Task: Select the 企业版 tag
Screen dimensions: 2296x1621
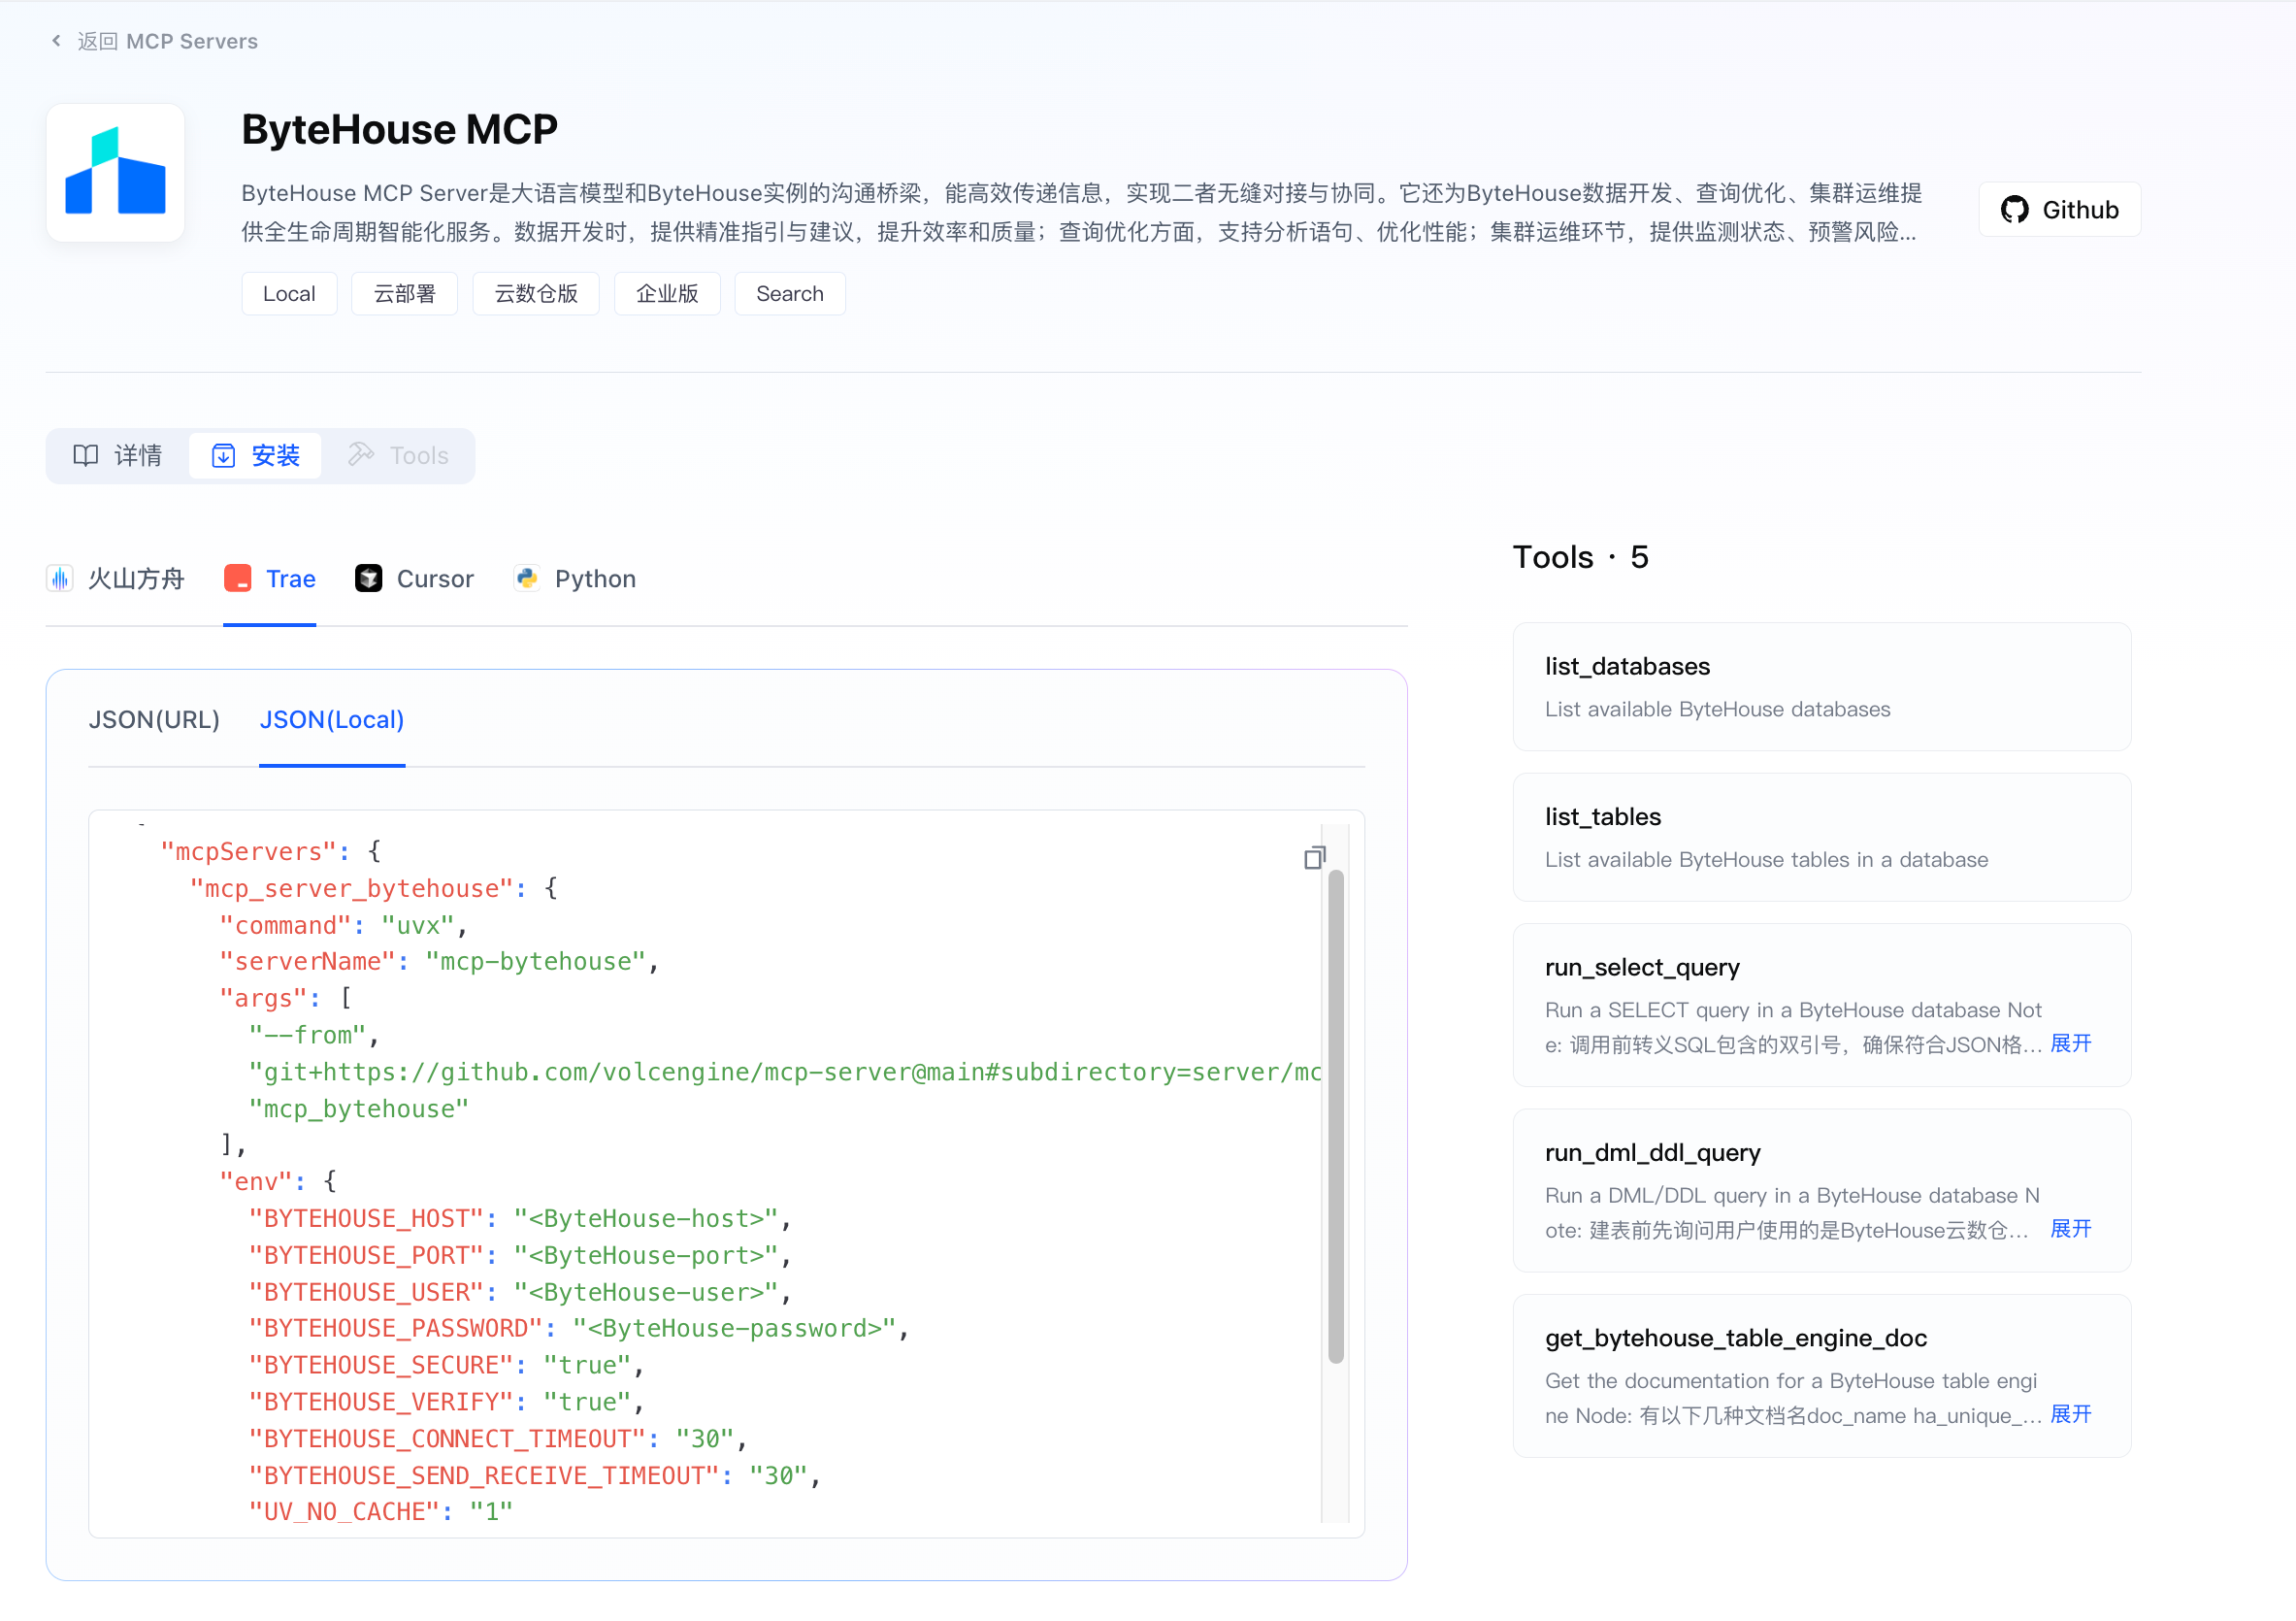Action: 667,293
